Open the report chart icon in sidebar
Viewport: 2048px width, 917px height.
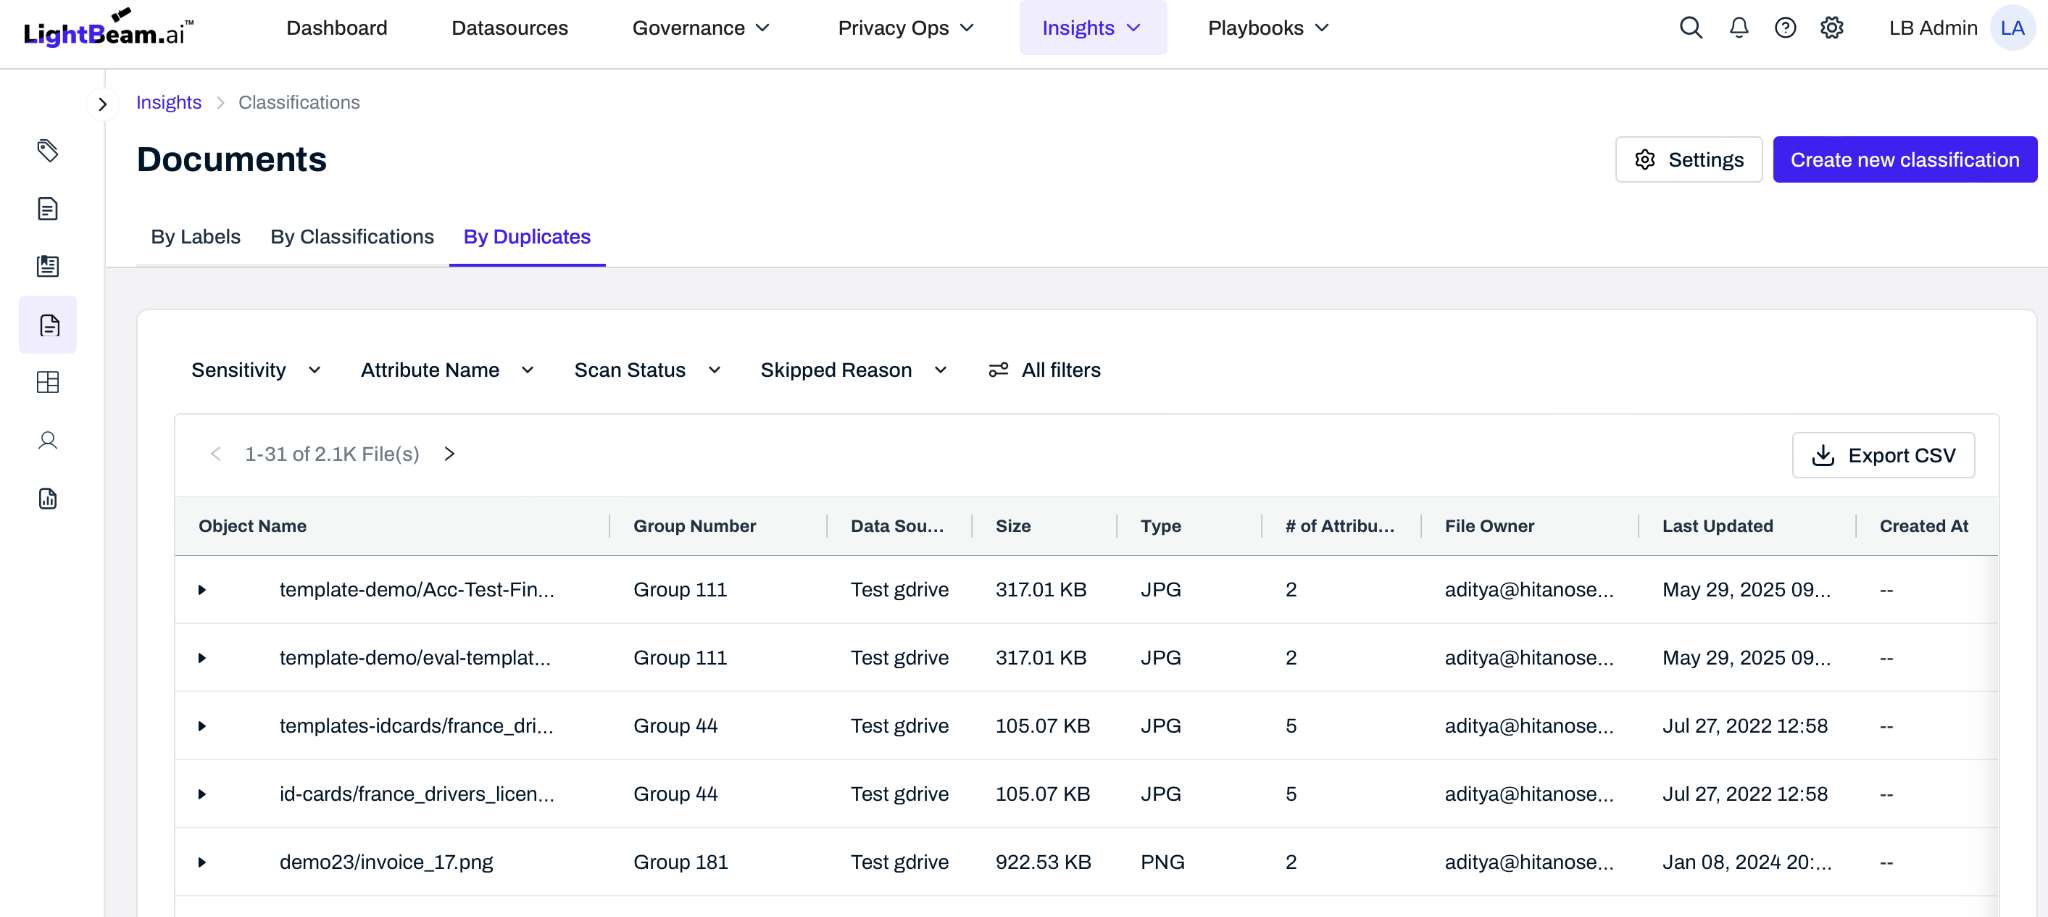(x=48, y=499)
